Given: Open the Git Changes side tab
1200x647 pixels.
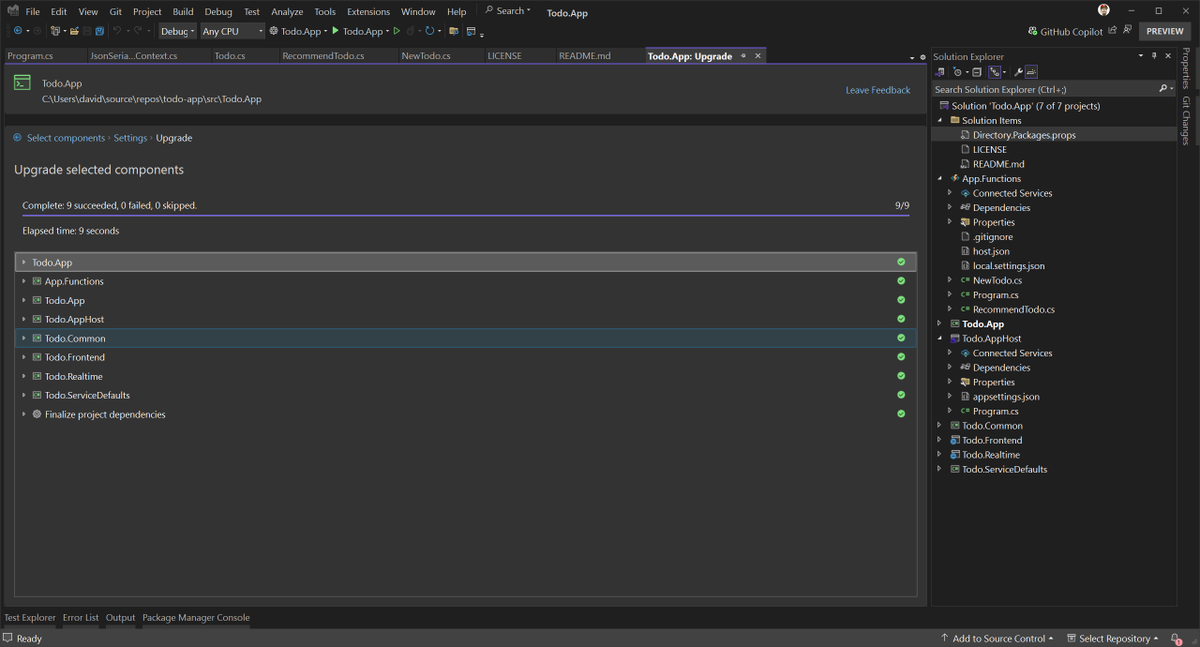Looking at the screenshot, I should (x=1187, y=121).
